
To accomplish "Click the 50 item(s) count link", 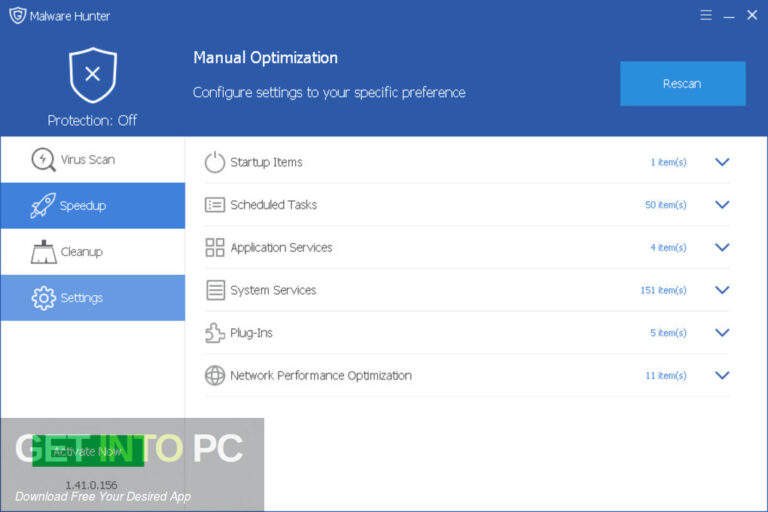I will pyautogui.click(x=666, y=205).
